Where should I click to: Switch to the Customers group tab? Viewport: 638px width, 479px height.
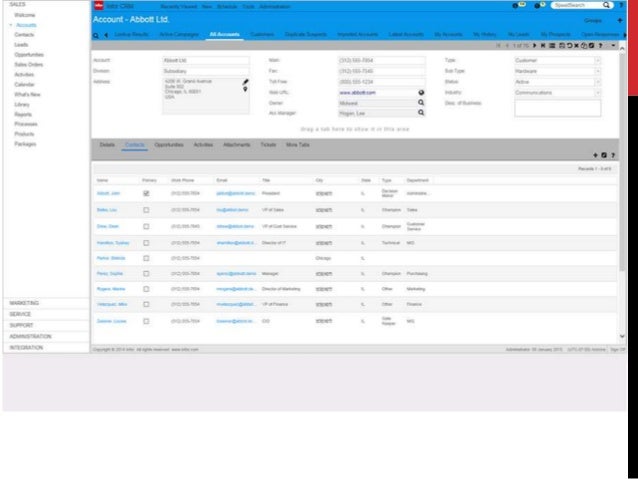[x=262, y=34]
